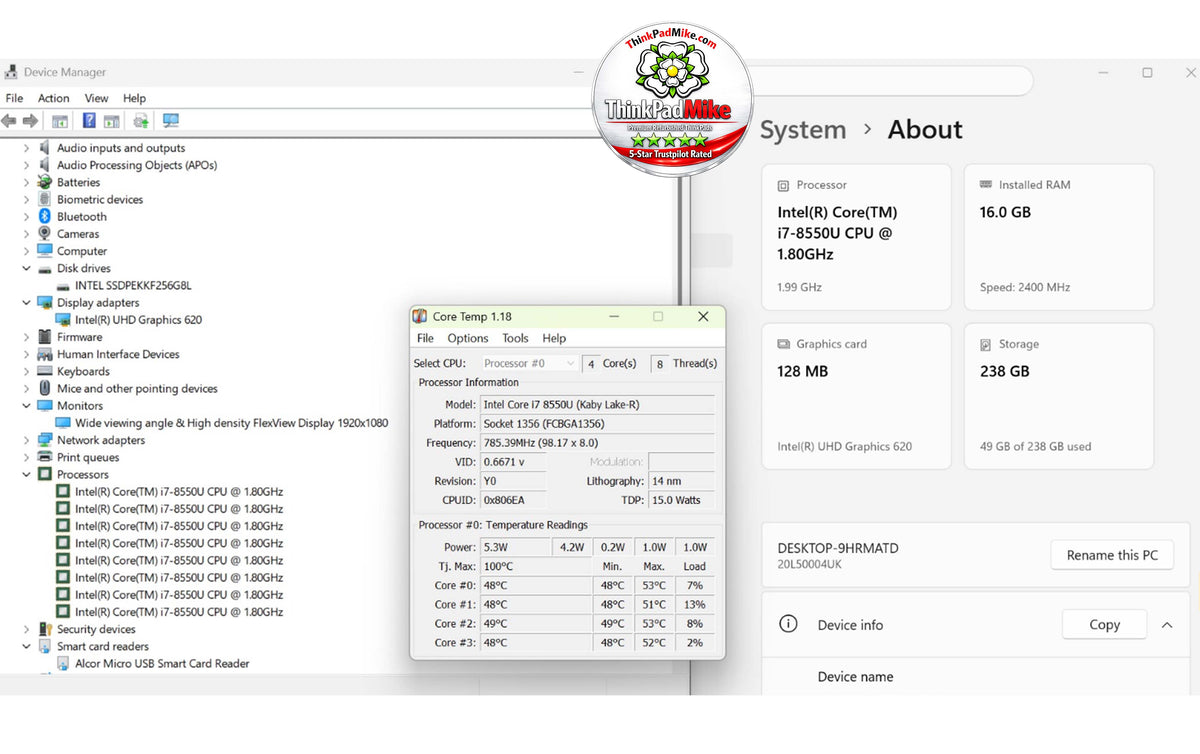1200x754 pixels.
Task: Open Core Temp File menu
Action: point(425,338)
